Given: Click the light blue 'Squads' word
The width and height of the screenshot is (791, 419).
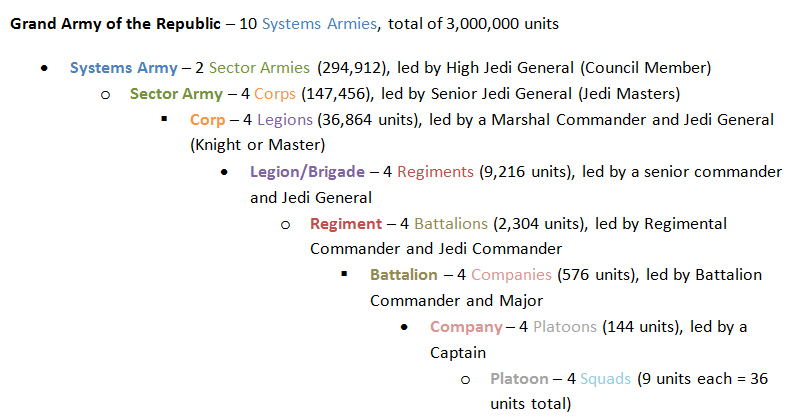Looking at the screenshot, I should 605,379.
